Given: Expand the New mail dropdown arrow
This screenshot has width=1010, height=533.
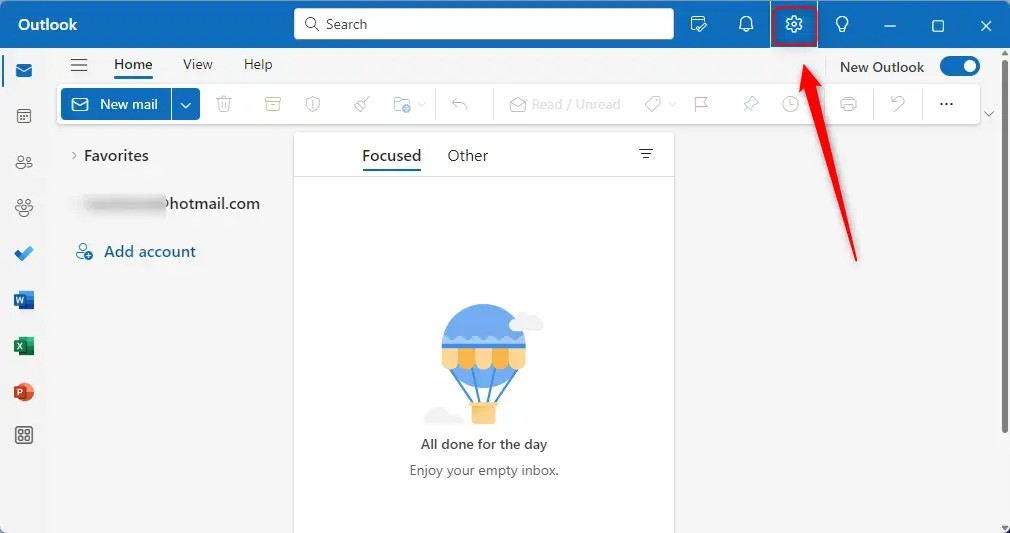Looking at the screenshot, I should (186, 104).
